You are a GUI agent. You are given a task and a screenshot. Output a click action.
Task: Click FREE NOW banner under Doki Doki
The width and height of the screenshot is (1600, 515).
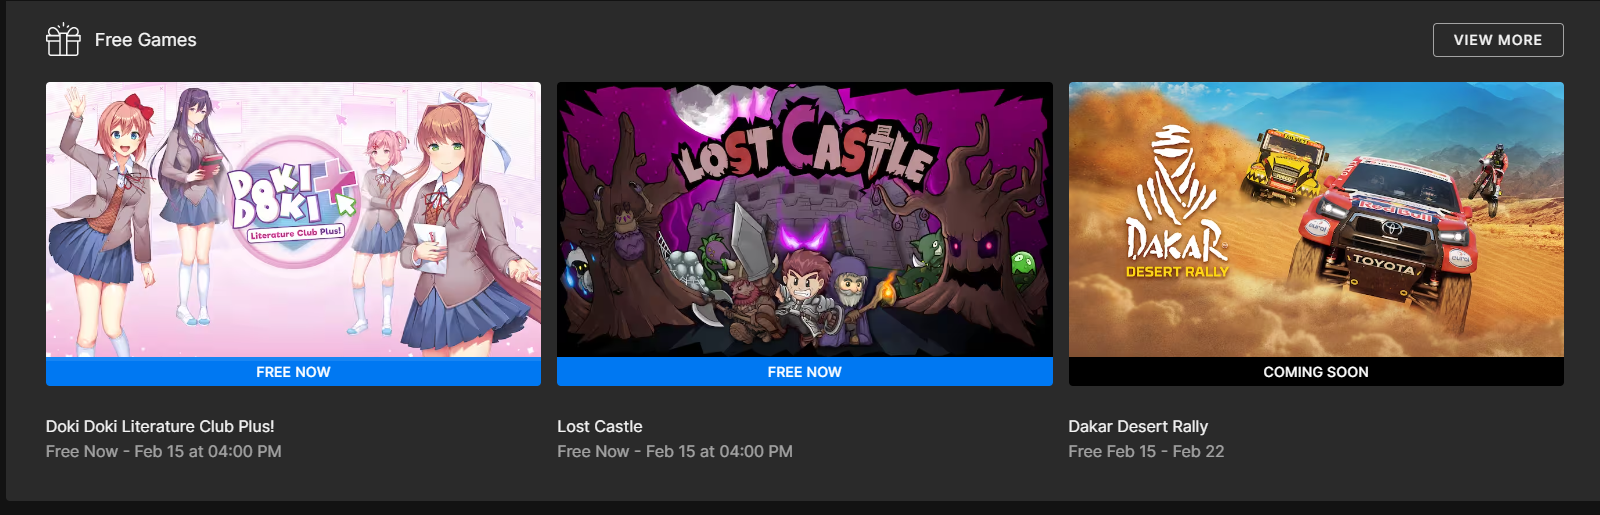point(293,372)
